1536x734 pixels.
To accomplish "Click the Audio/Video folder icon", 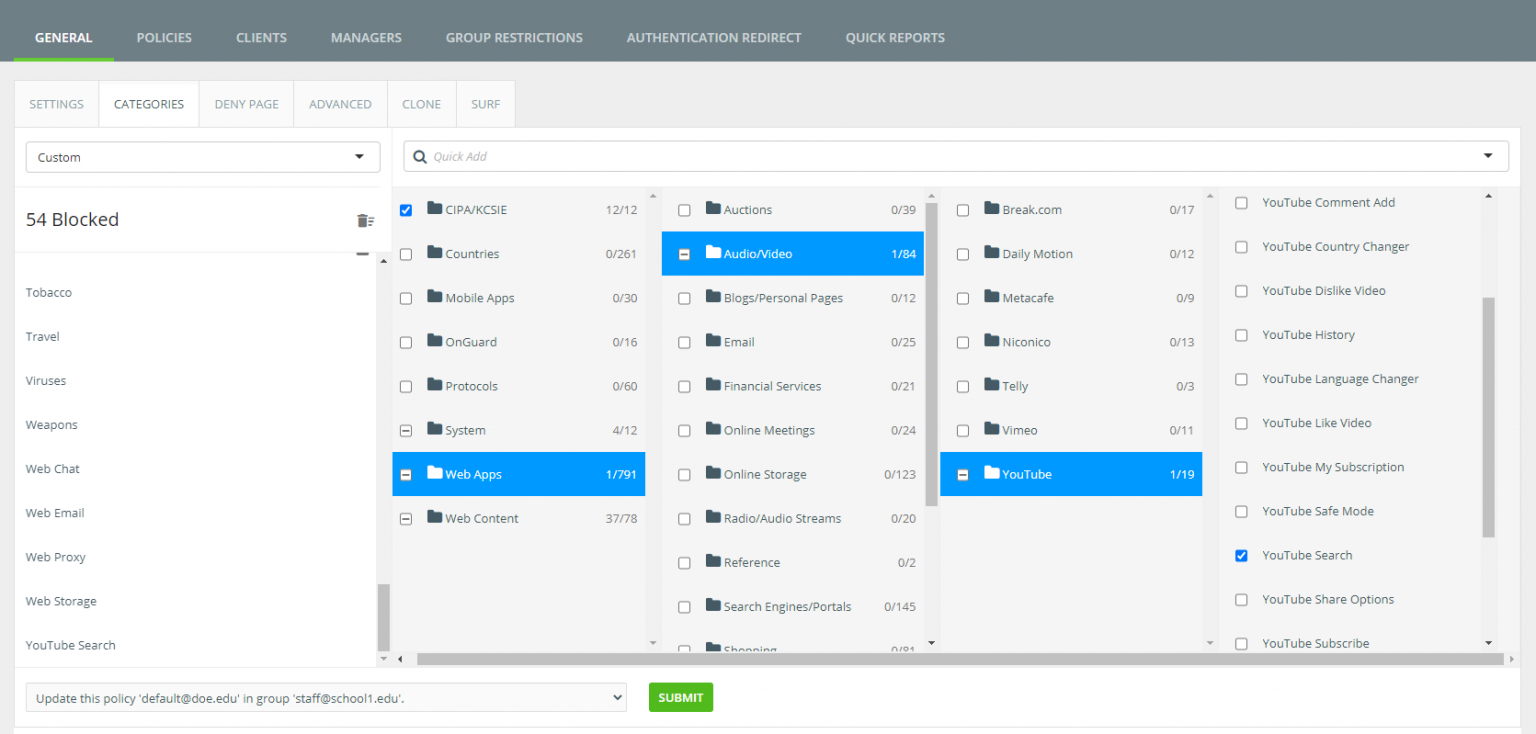I will click(x=714, y=253).
